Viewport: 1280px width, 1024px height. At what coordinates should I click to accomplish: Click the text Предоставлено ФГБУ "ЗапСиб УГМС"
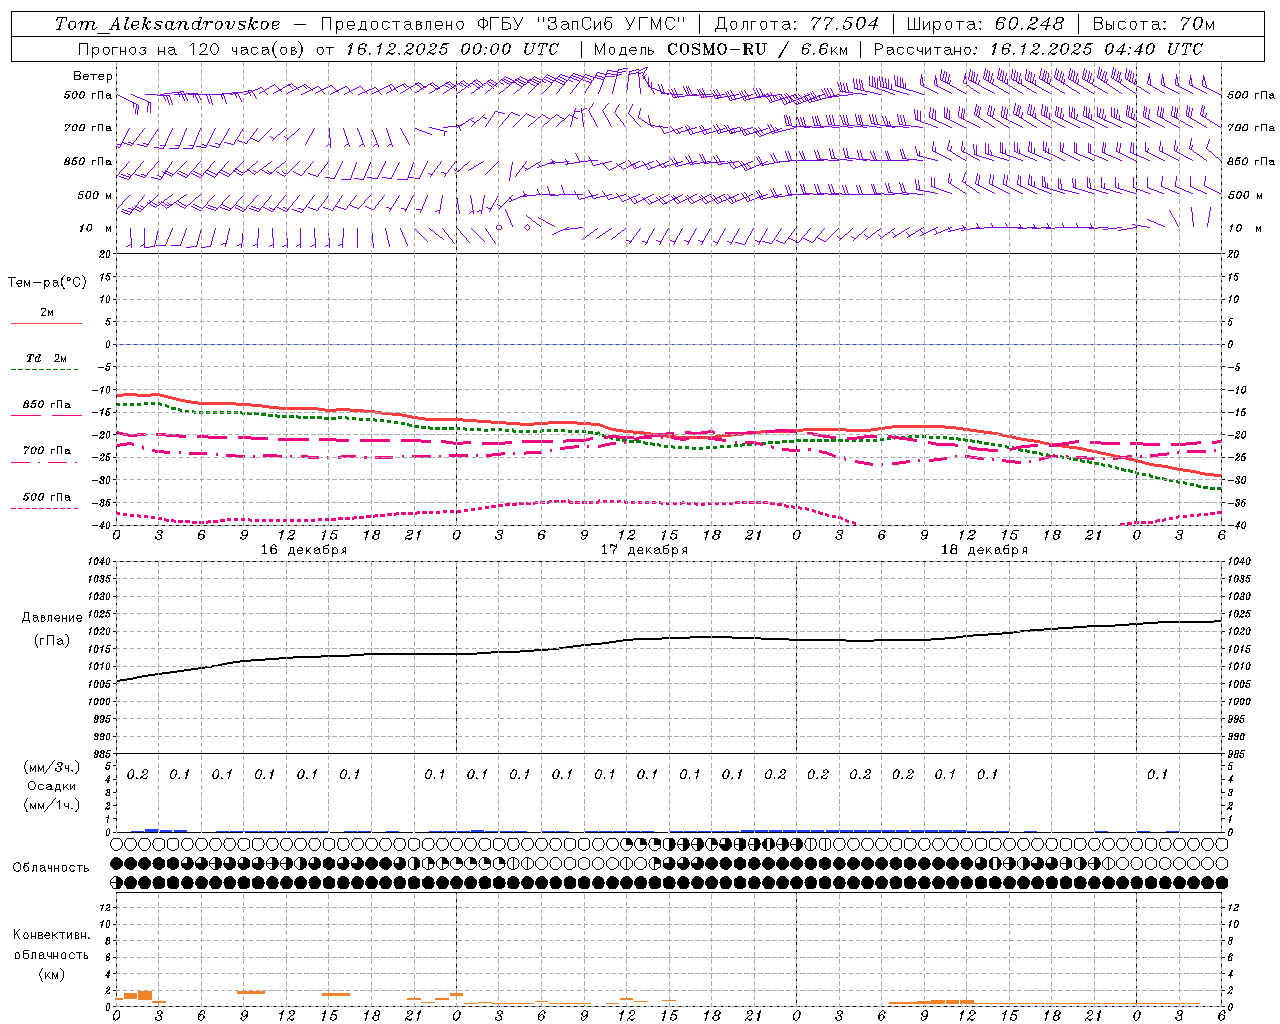point(502,24)
